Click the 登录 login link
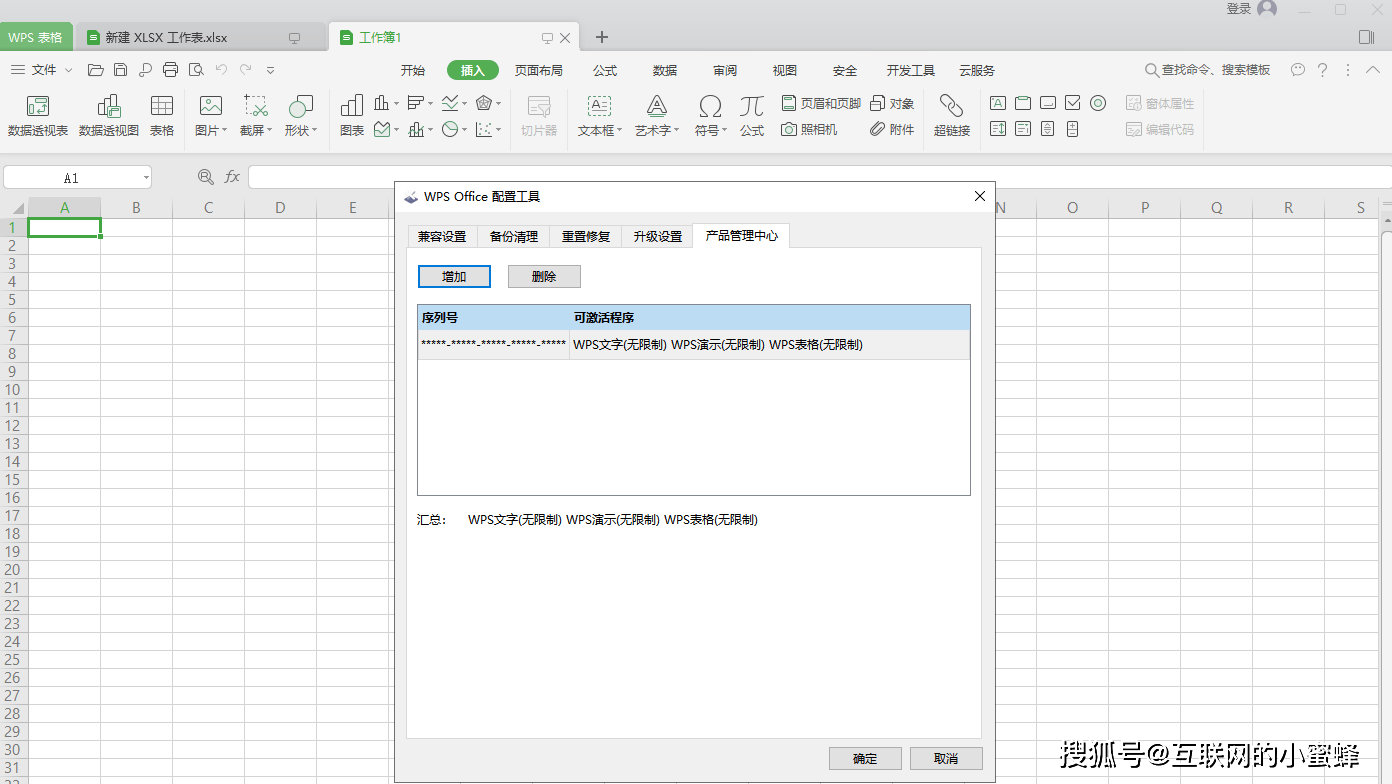The image size is (1392, 784). 1239,9
